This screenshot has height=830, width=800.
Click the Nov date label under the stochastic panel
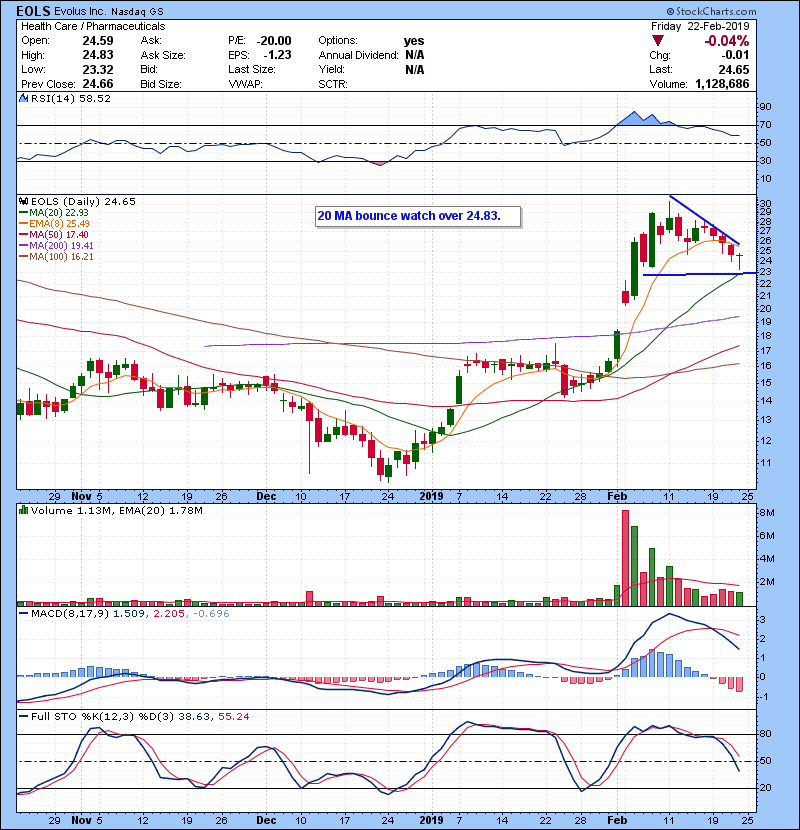[82, 820]
